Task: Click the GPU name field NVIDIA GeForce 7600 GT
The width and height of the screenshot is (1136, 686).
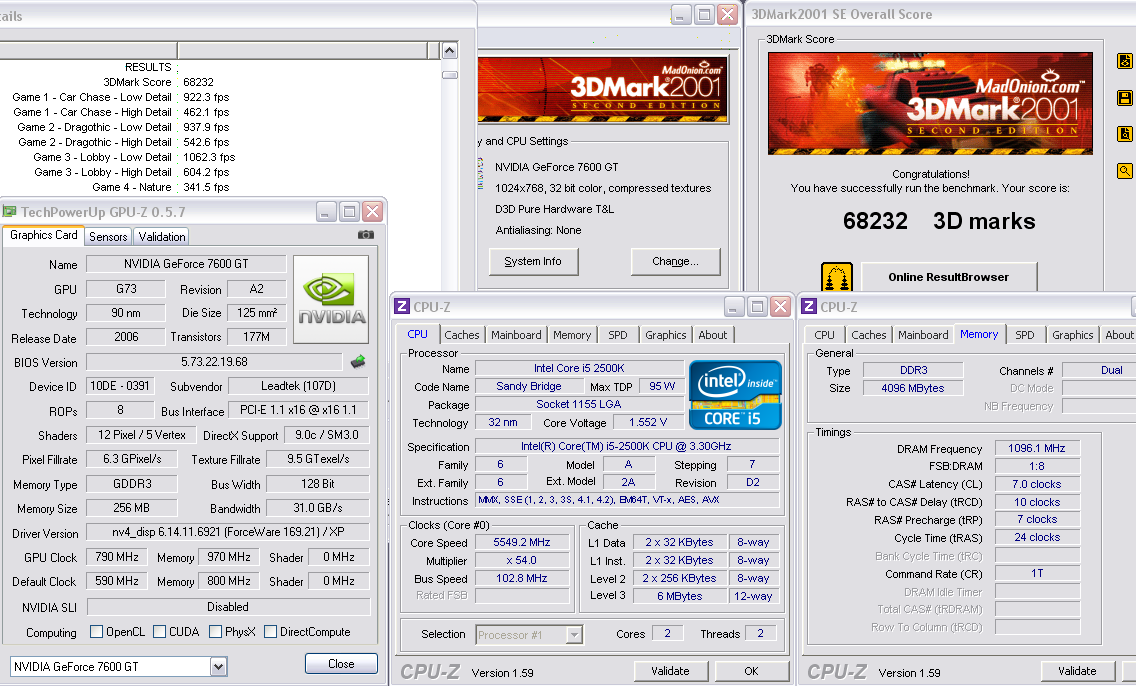Action: tap(186, 264)
